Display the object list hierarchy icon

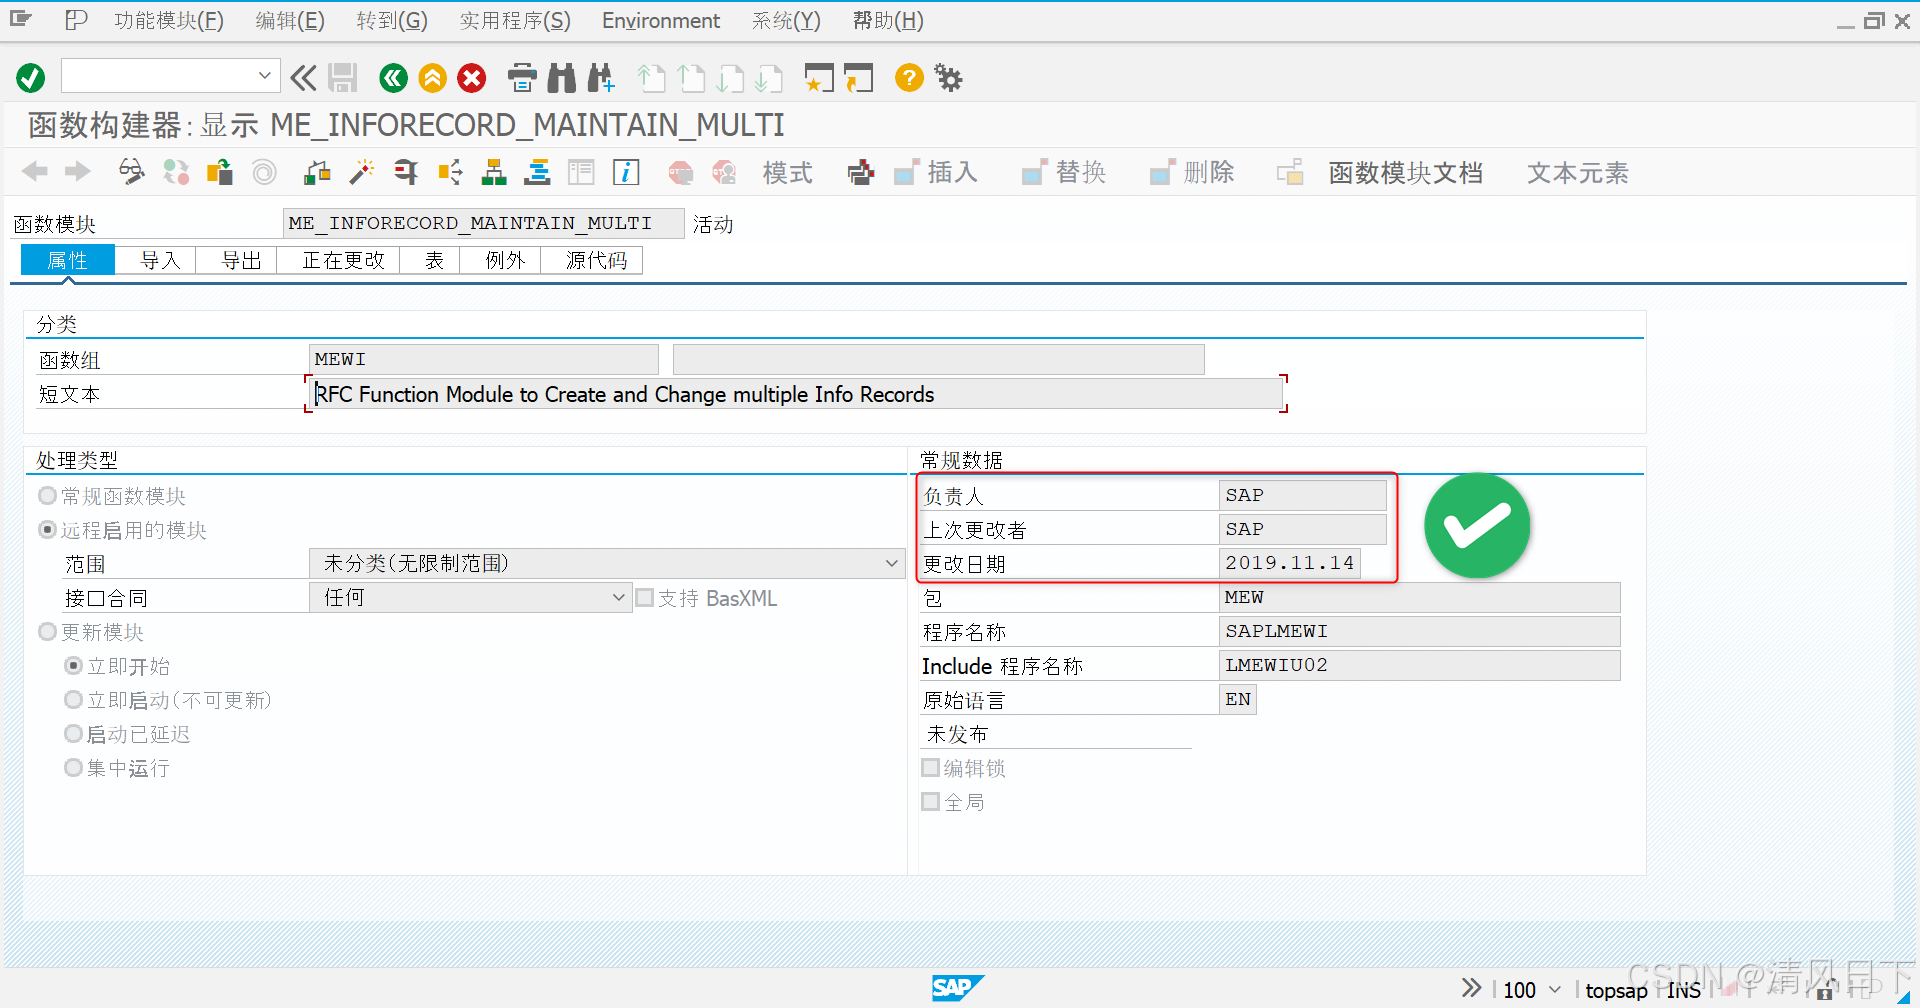pyautogui.click(x=494, y=172)
